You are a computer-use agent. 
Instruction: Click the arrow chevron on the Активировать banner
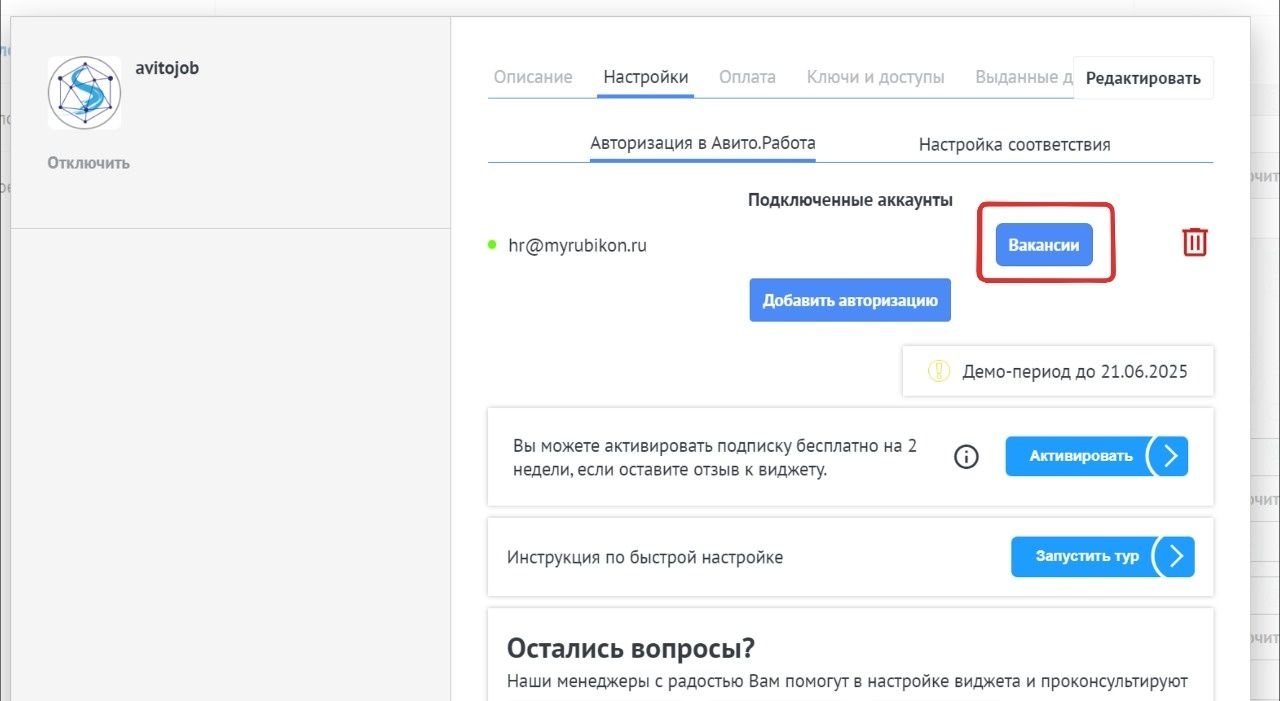click(1172, 456)
